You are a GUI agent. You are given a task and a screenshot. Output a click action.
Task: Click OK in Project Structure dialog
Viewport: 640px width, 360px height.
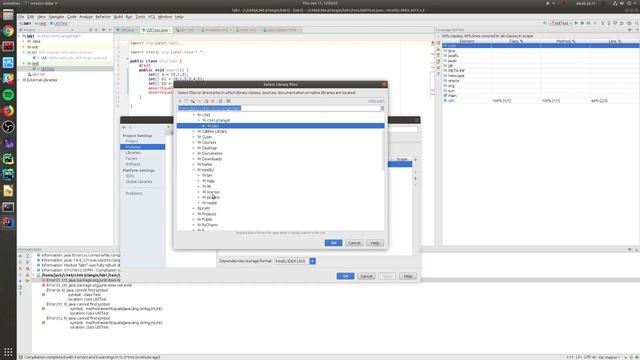345,276
